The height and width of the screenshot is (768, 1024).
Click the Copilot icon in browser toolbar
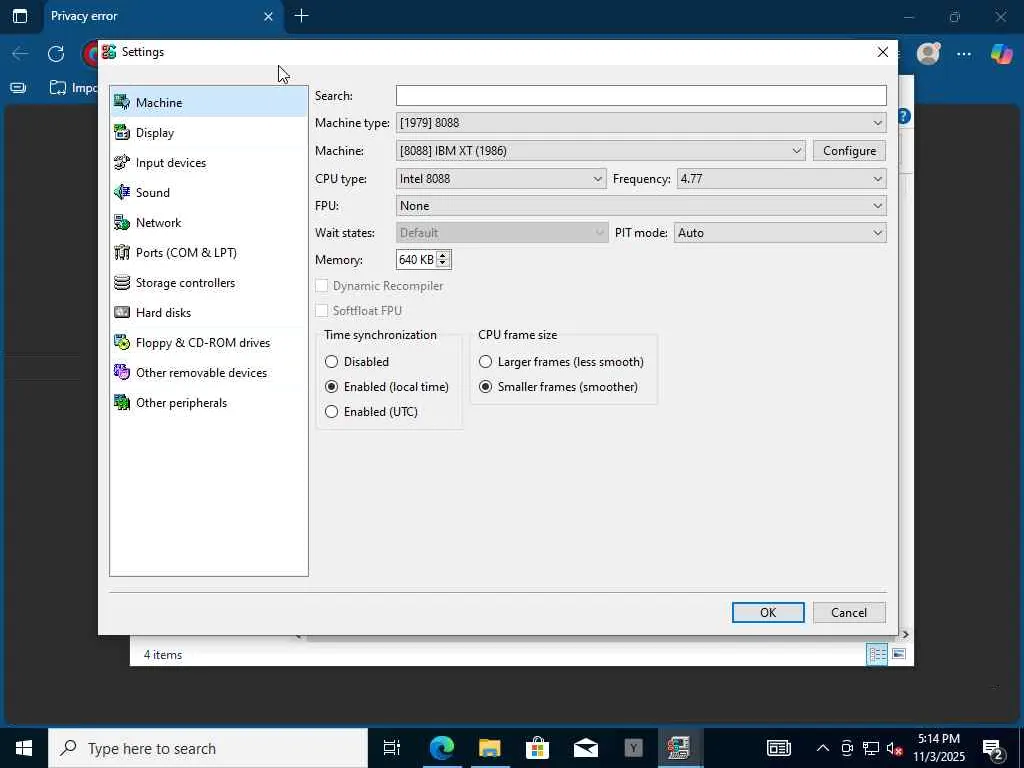pyautogui.click(x=1001, y=54)
